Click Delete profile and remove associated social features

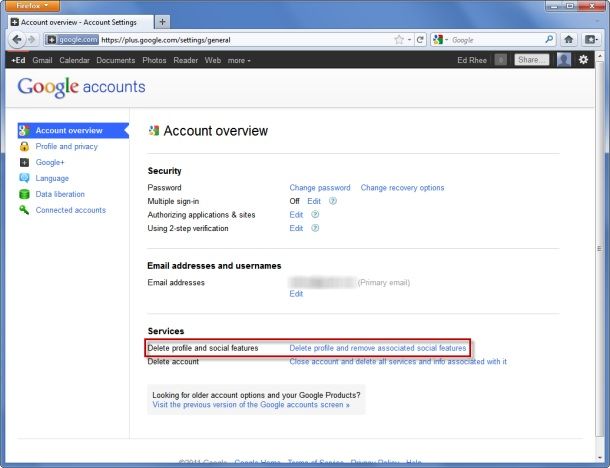[378, 348]
